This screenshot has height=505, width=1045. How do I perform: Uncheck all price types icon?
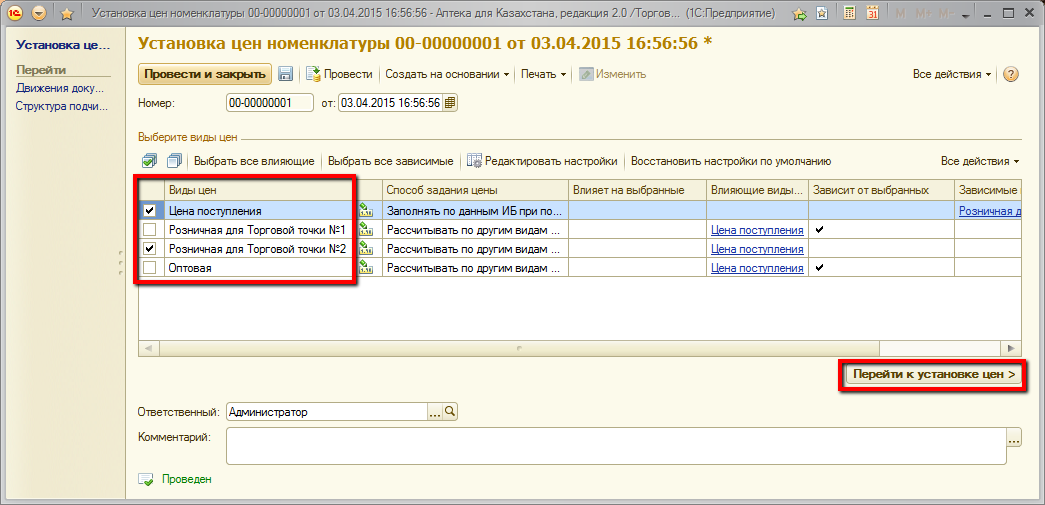point(173,161)
